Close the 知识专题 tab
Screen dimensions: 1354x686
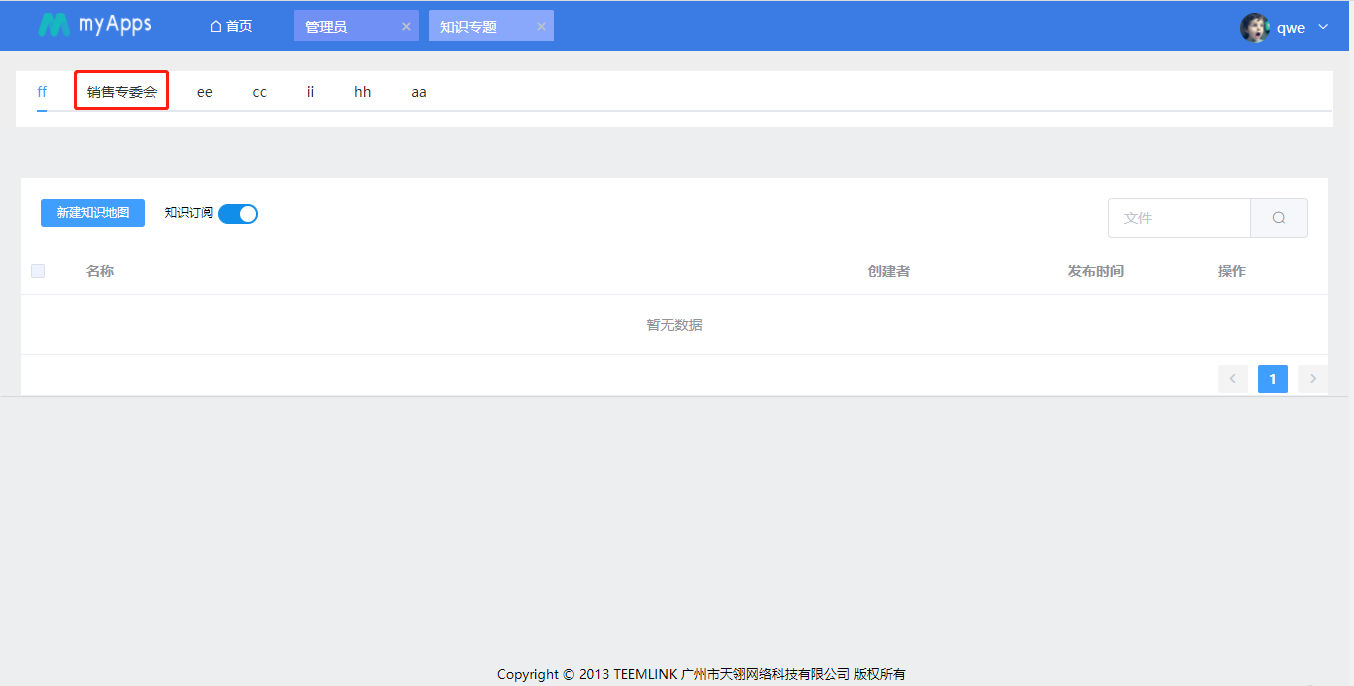541,27
